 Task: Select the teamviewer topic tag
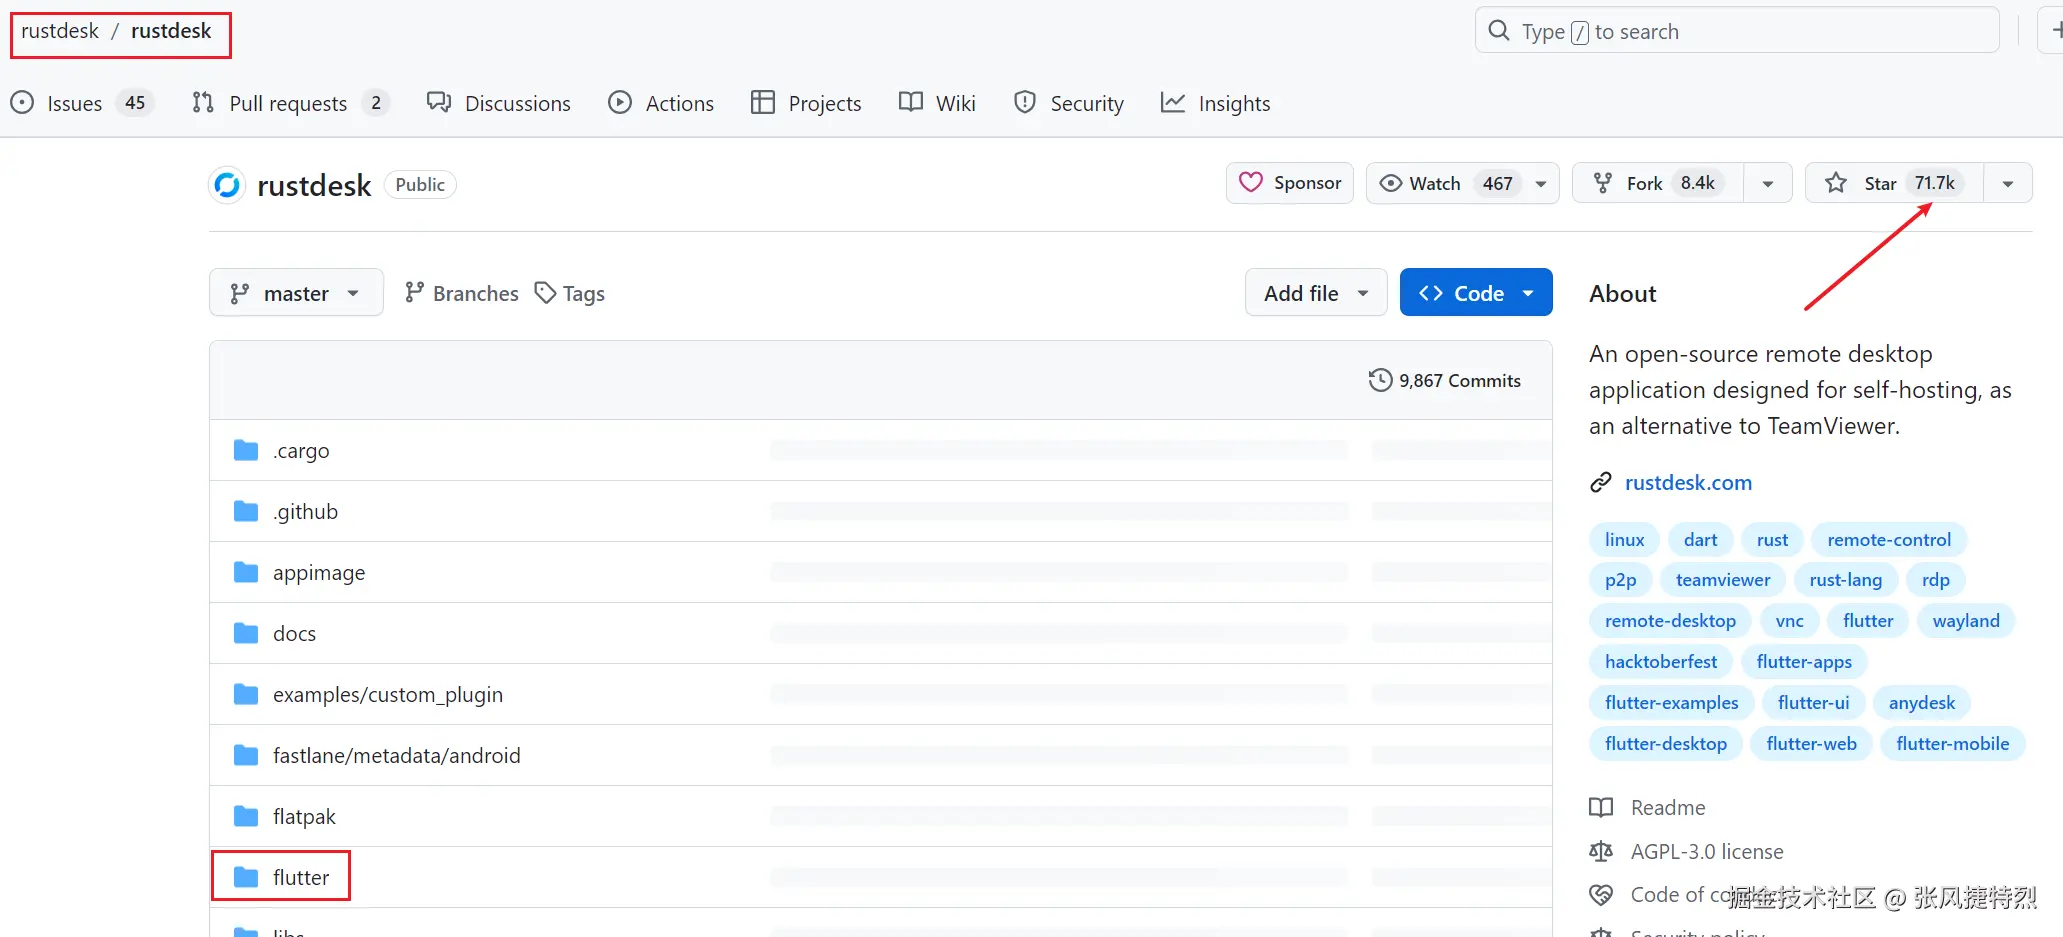pyautogui.click(x=1723, y=580)
